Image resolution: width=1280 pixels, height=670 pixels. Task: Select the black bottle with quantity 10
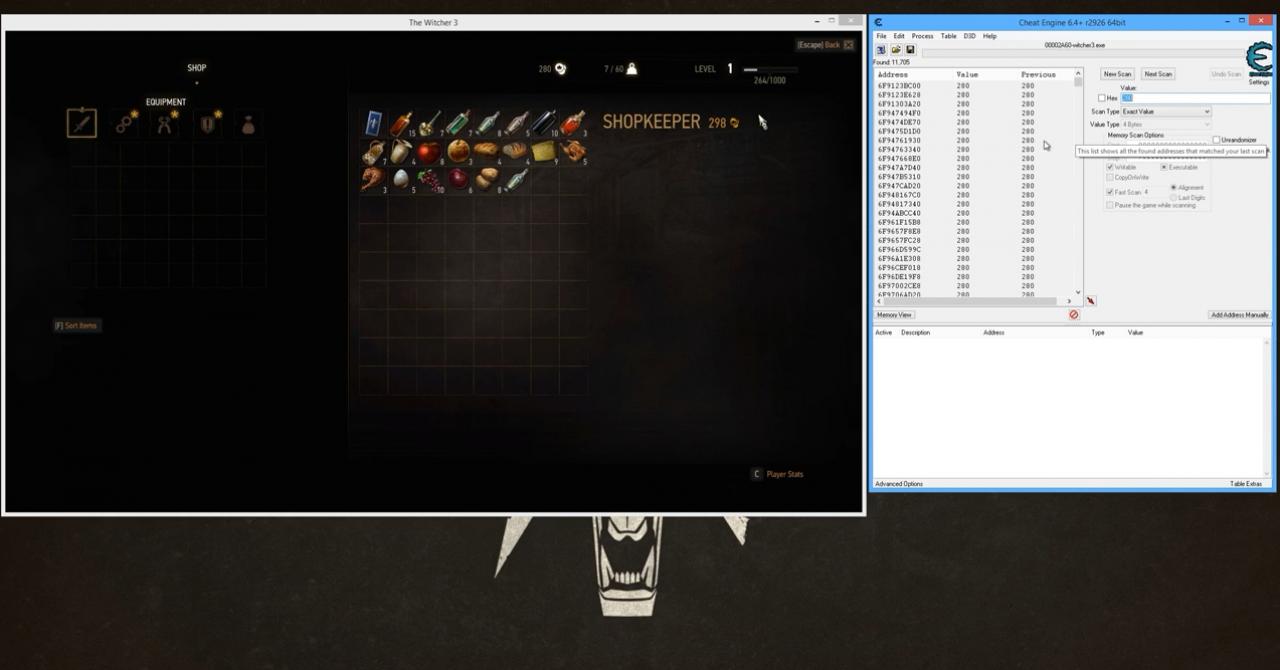coord(544,124)
